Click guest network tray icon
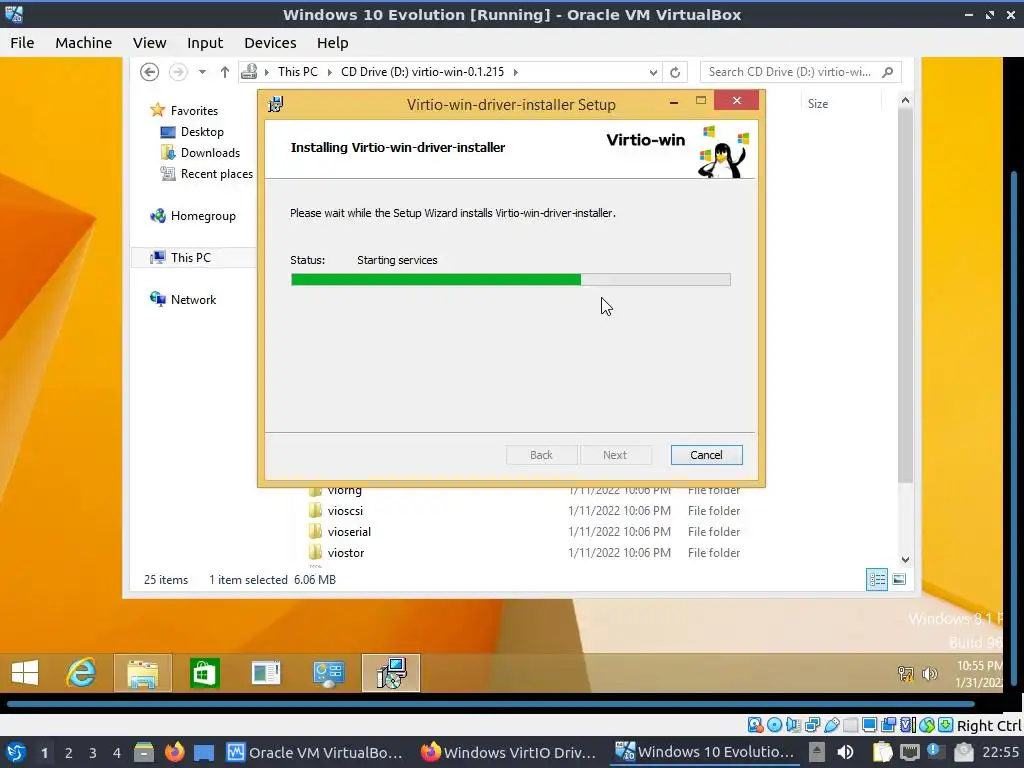The height and width of the screenshot is (768, 1024). tap(905, 673)
